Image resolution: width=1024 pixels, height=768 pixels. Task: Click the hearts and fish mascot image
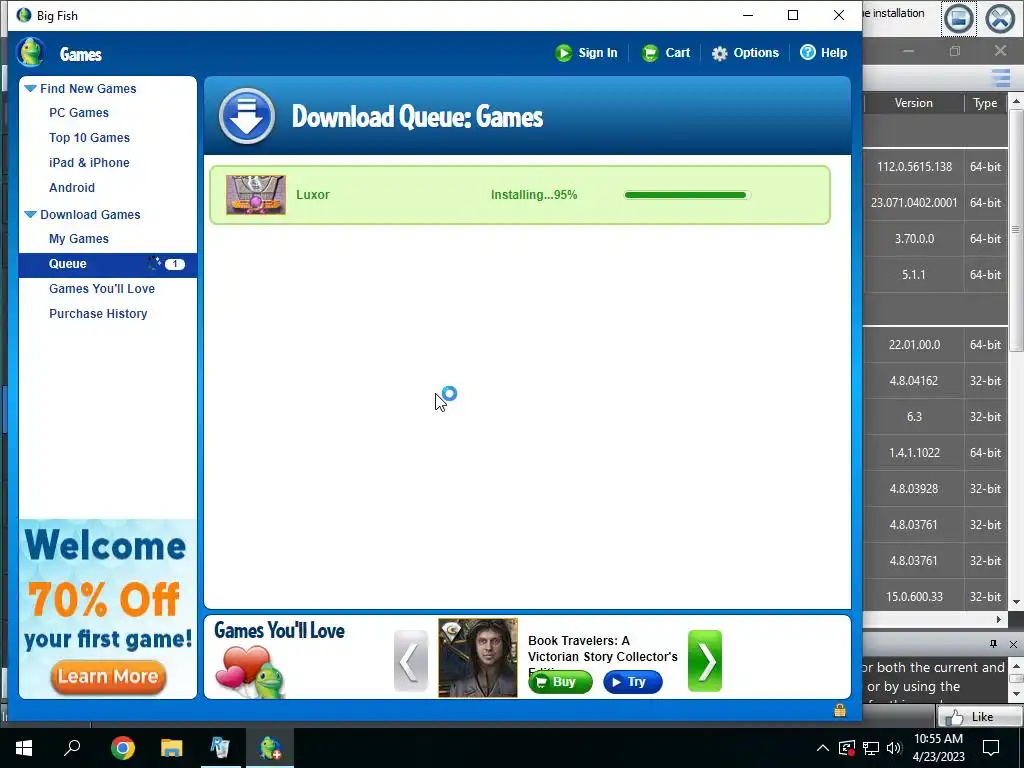251,671
